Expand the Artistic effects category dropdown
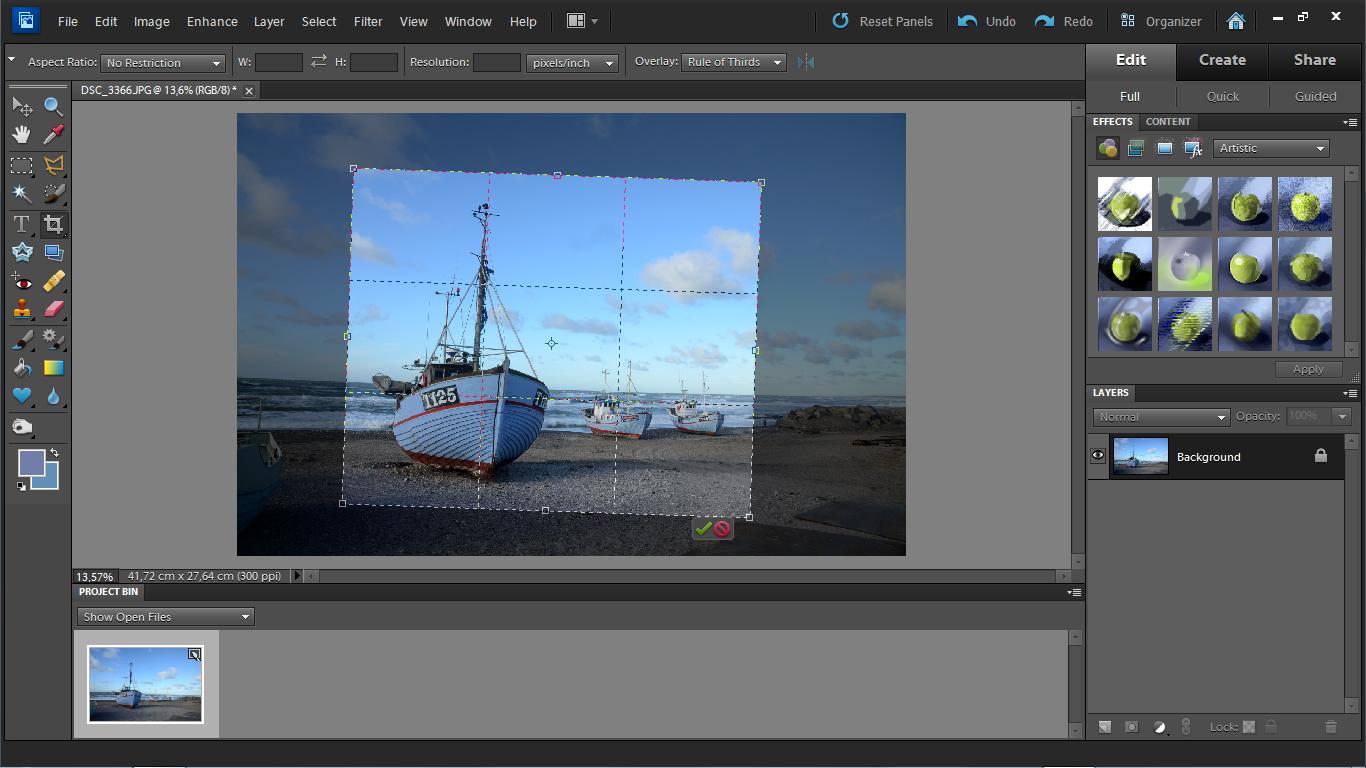The height and width of the screenshot is (768, 1366). pos(1271,148)
